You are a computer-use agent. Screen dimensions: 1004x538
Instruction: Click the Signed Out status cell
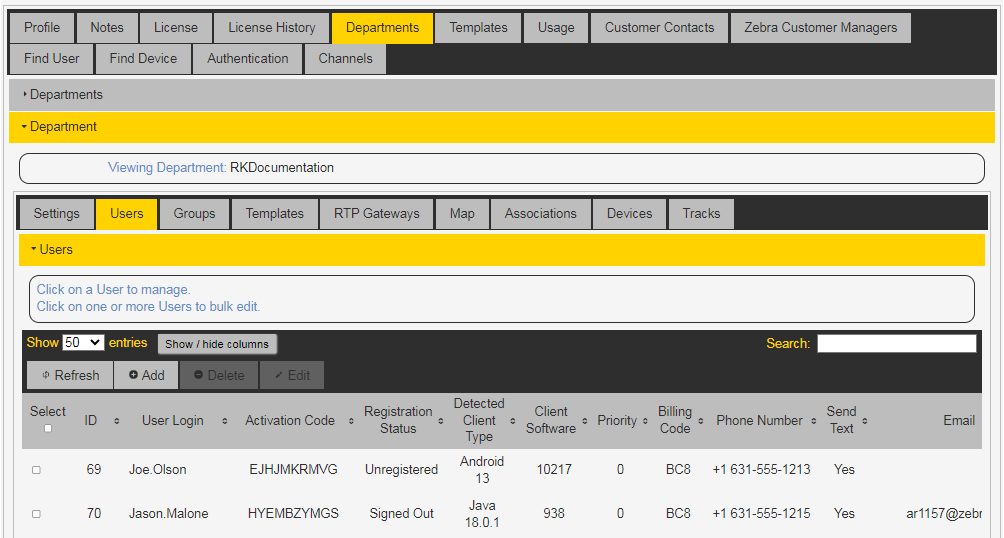click(401, 513)
